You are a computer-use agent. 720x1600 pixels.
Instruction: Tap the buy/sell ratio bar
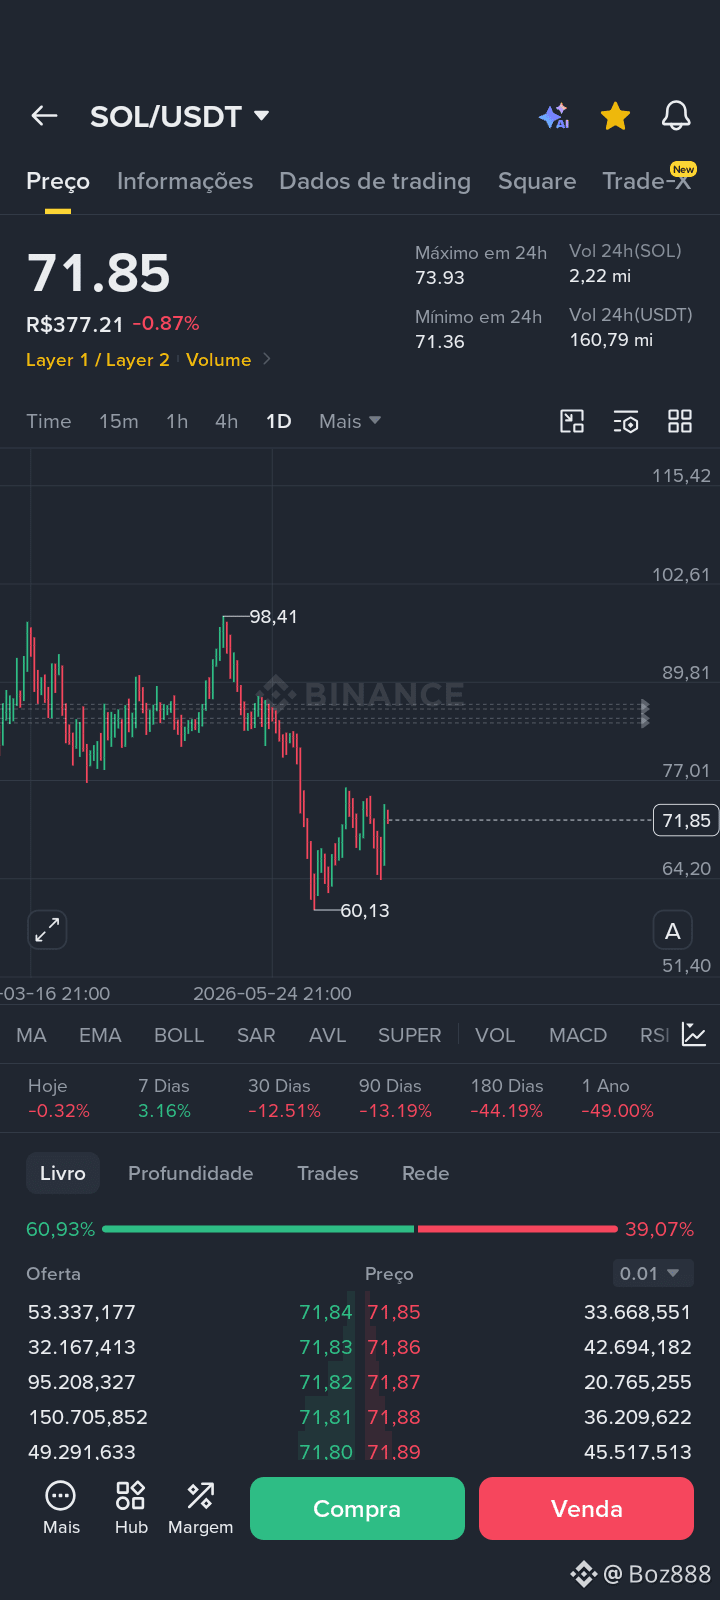click(360, 1228)
